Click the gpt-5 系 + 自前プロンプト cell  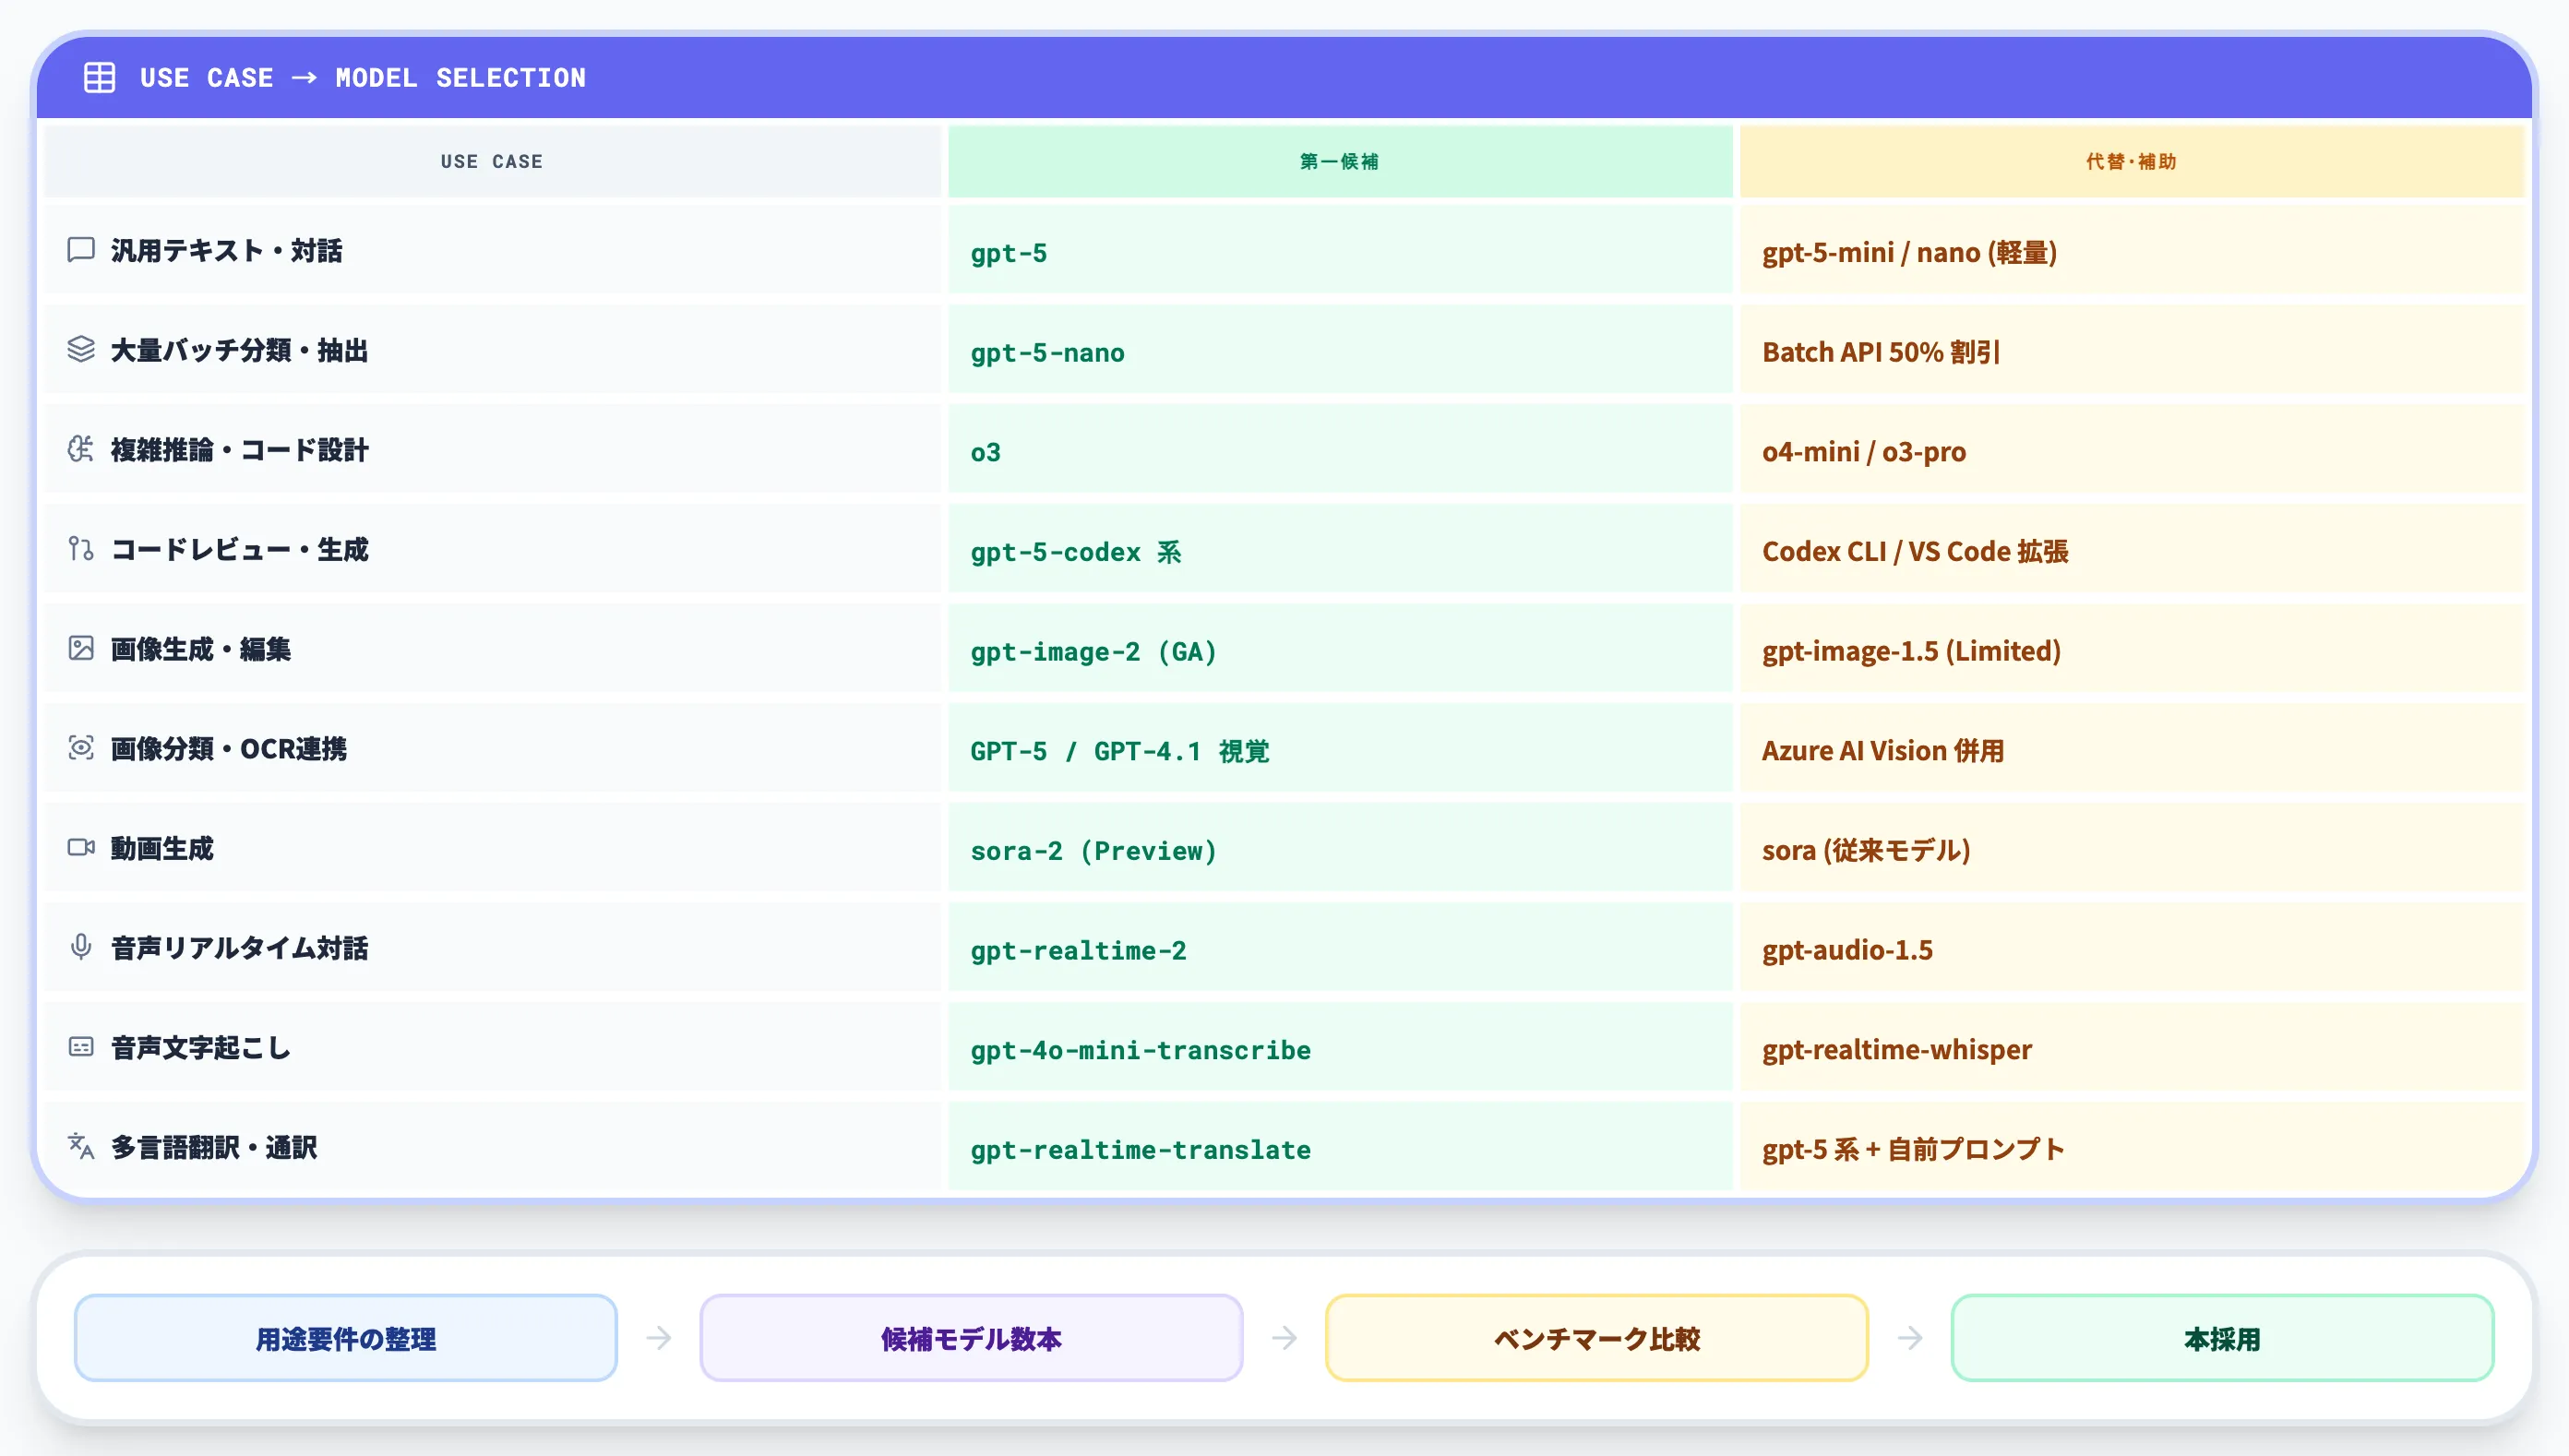[2132, 1147]
